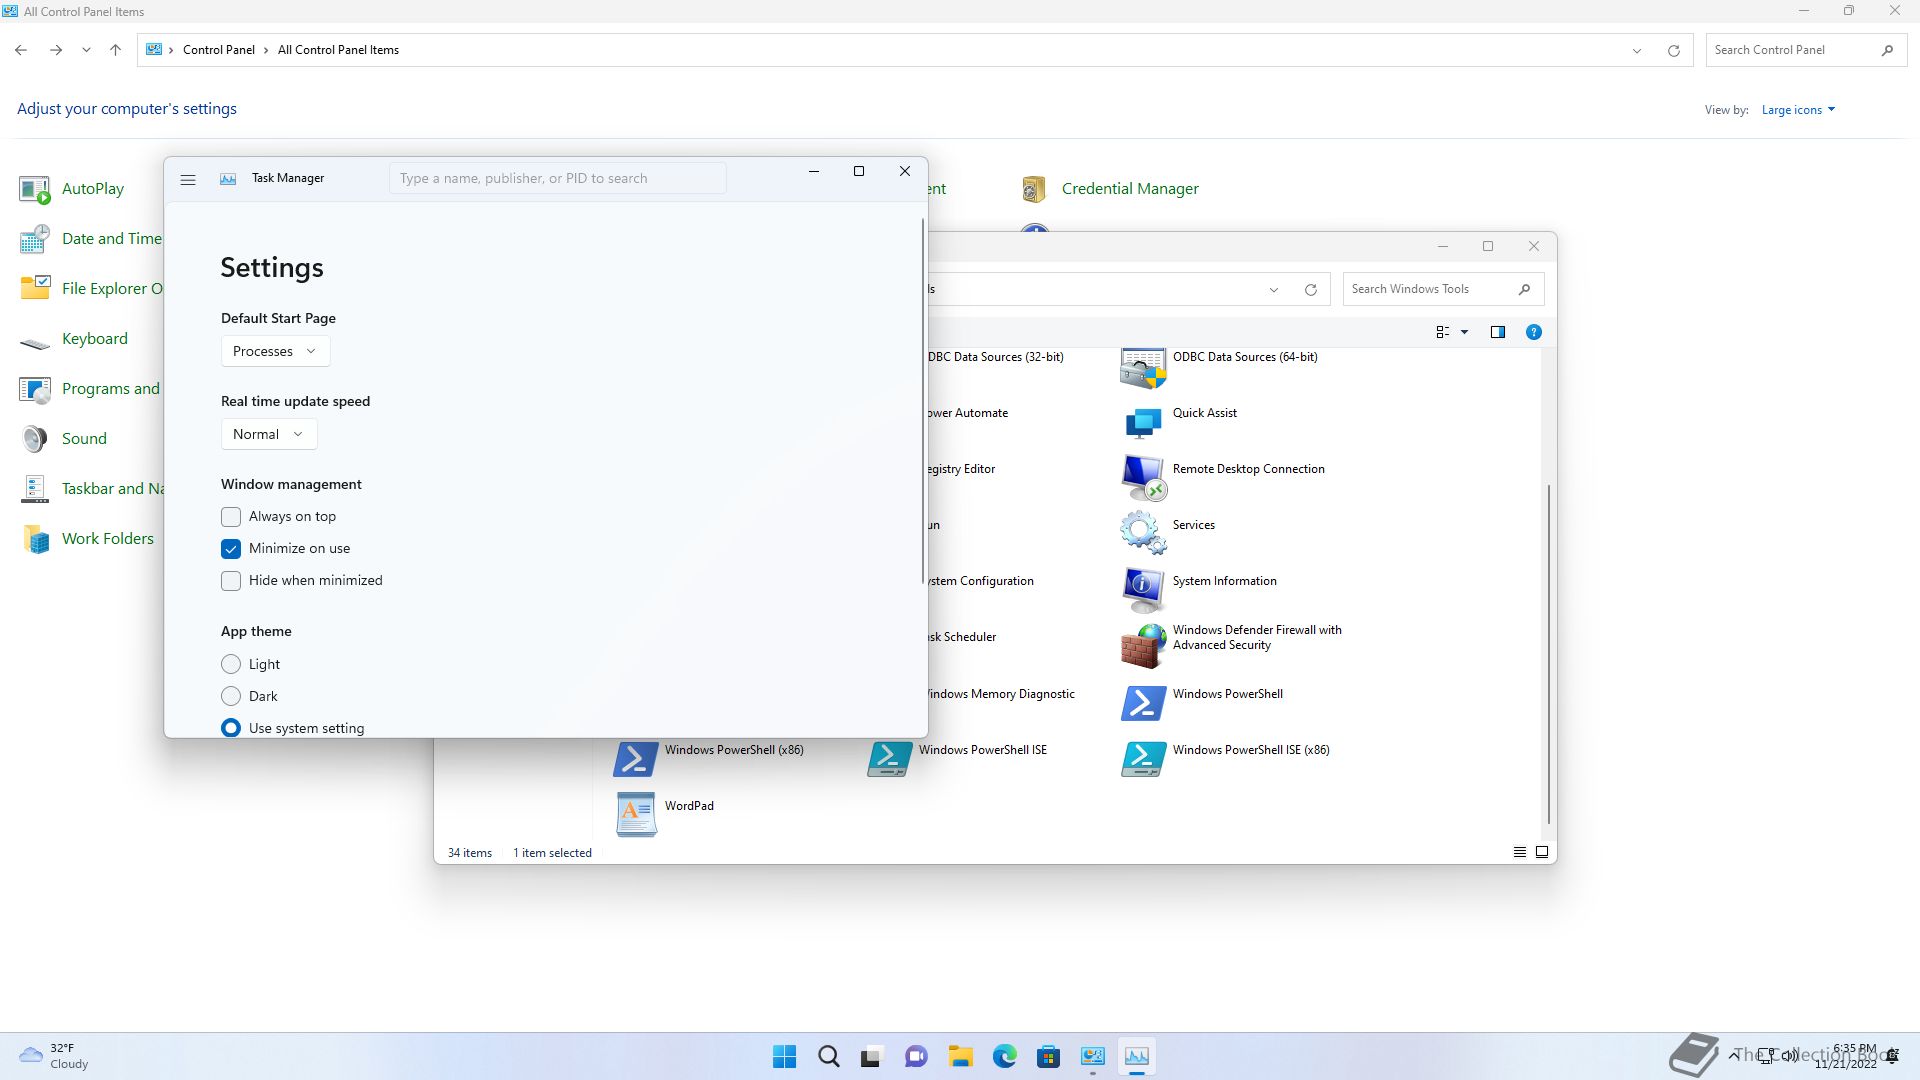1920x1080 pixels.
Task: Click Task Manager search box
Action: point(558,179)
